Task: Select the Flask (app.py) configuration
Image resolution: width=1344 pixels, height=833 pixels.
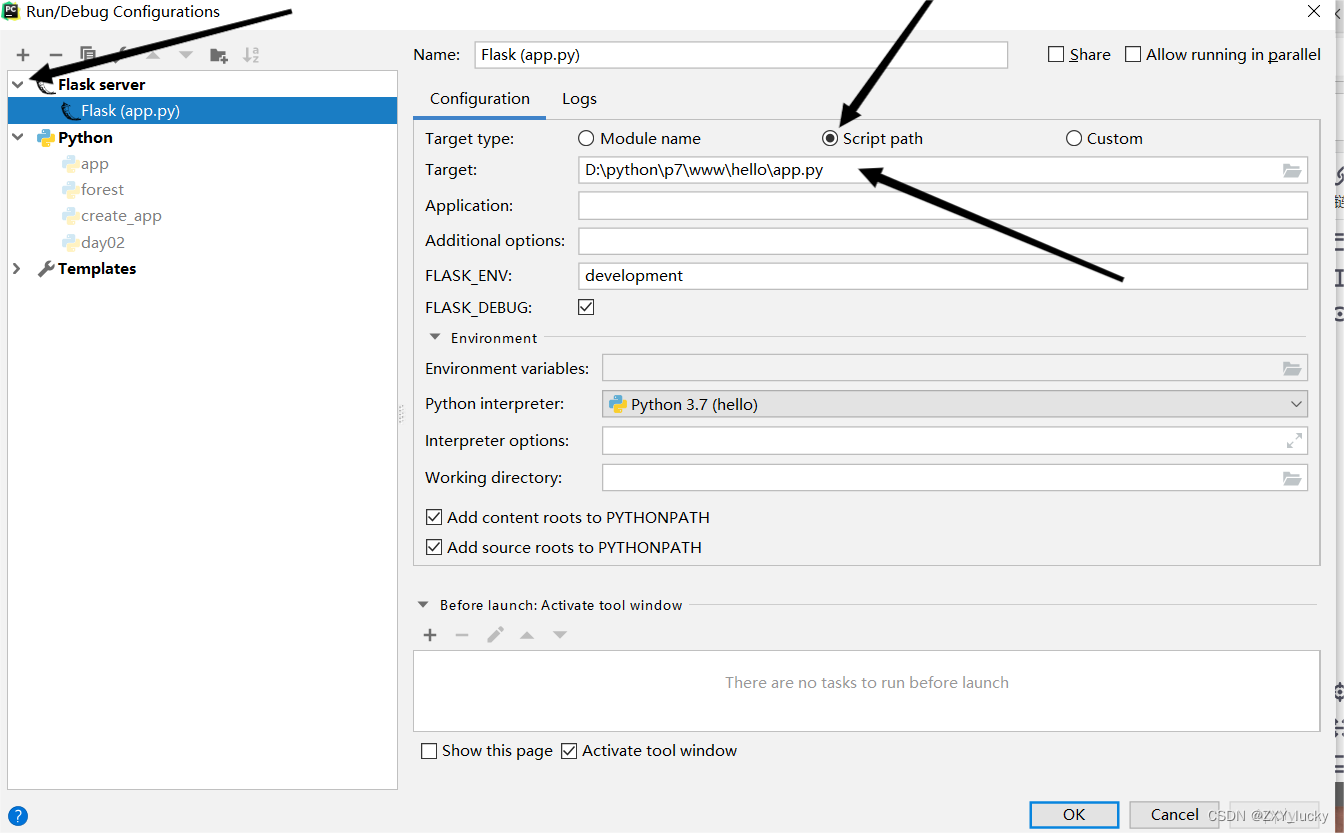Action: click(x=203, y=111)
